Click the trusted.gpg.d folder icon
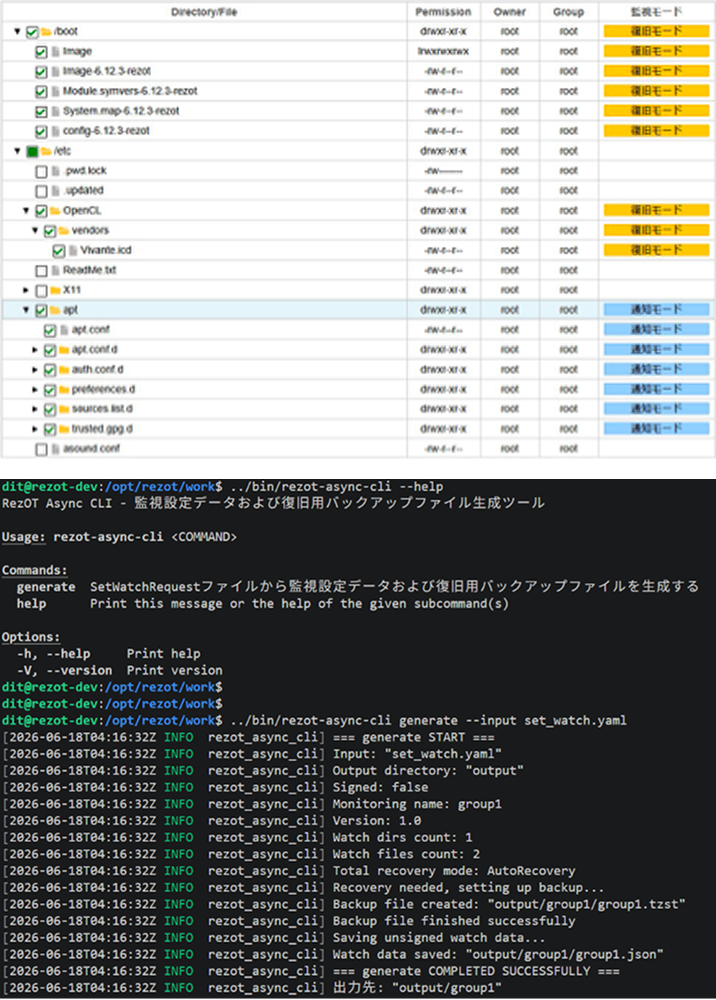 (64, 429)
